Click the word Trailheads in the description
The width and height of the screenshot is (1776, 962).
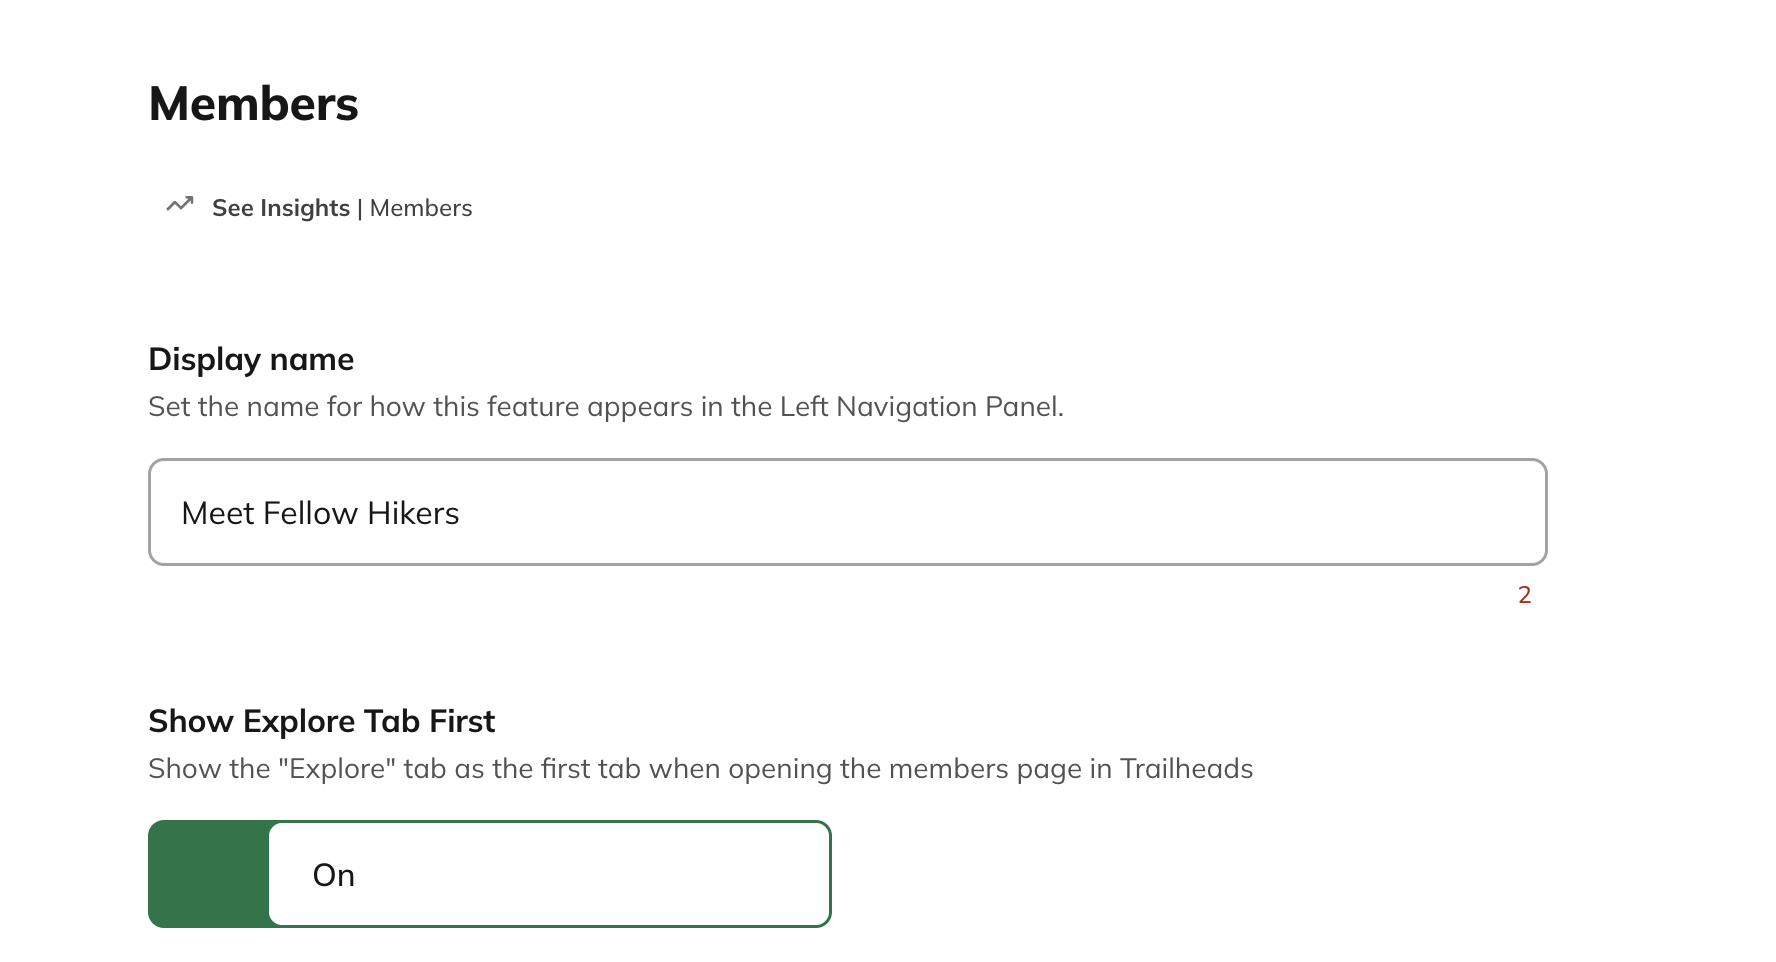1186,769
